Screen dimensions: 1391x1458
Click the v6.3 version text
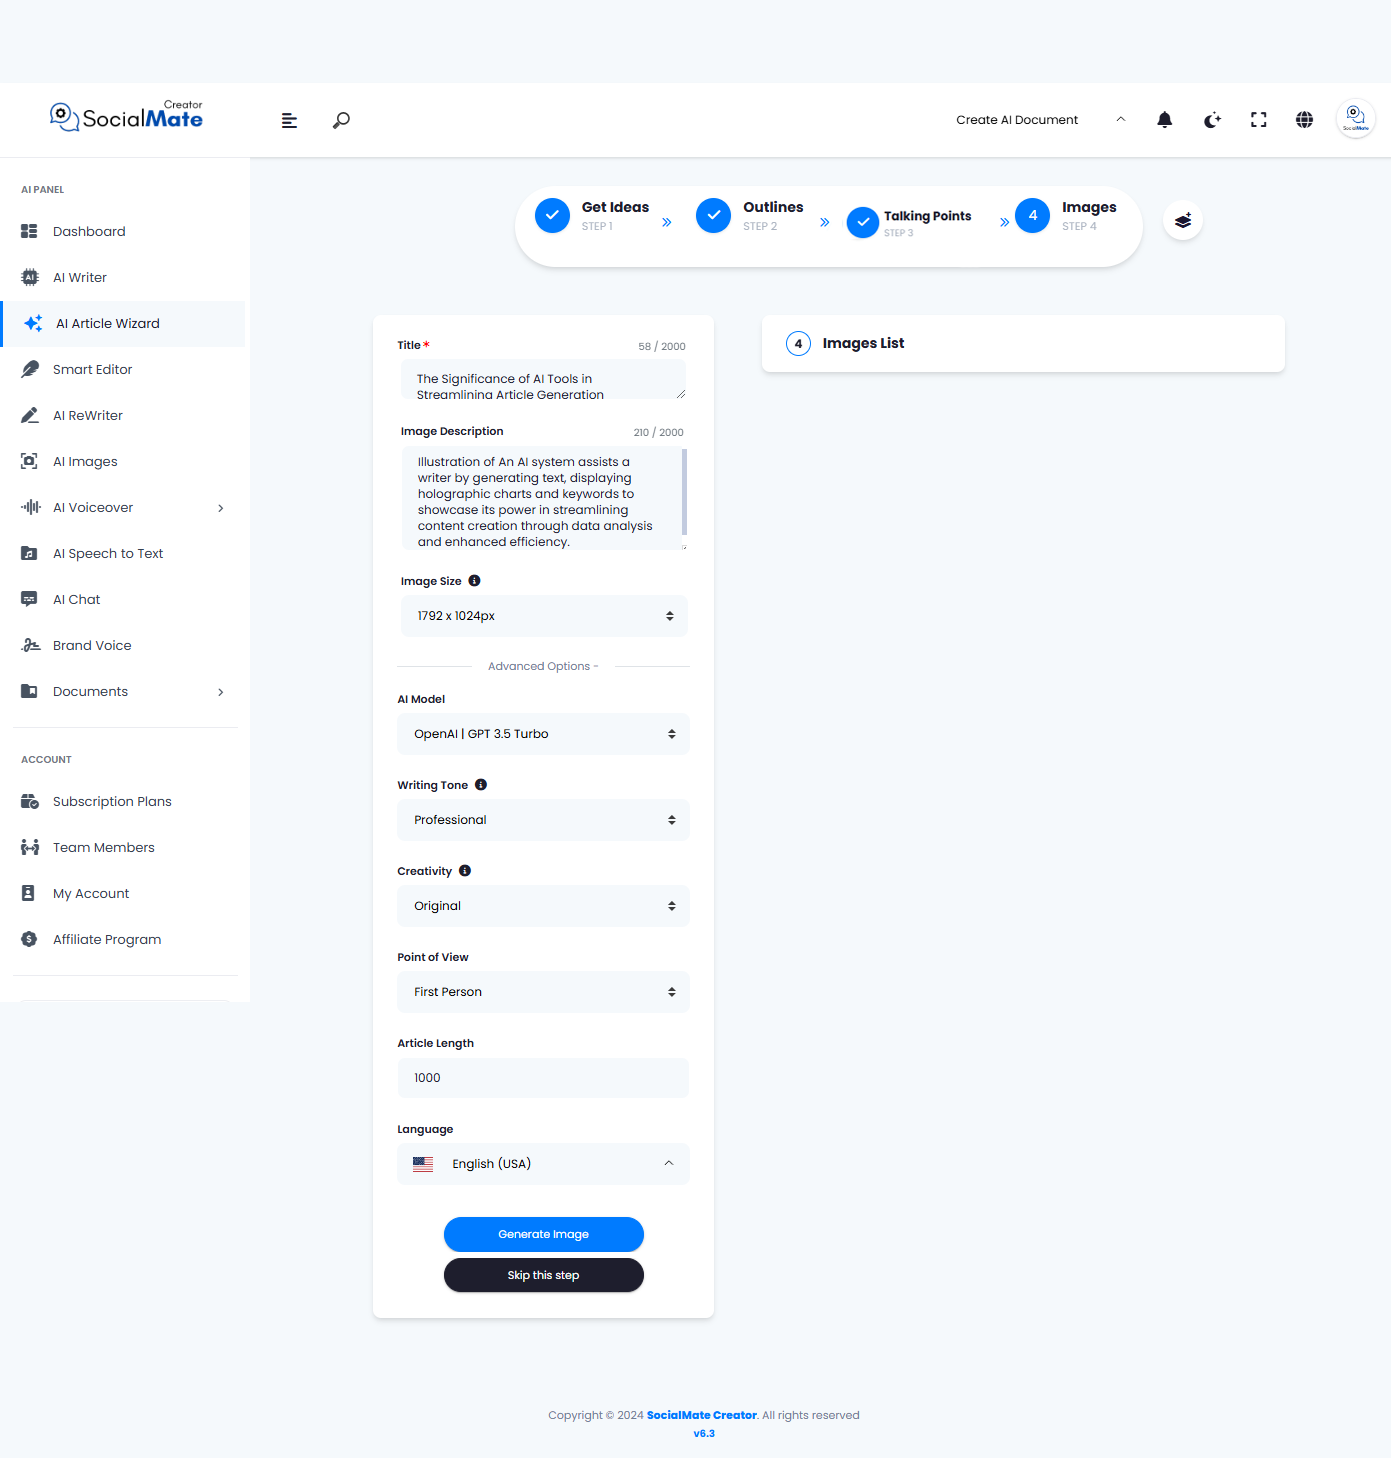704,1433
